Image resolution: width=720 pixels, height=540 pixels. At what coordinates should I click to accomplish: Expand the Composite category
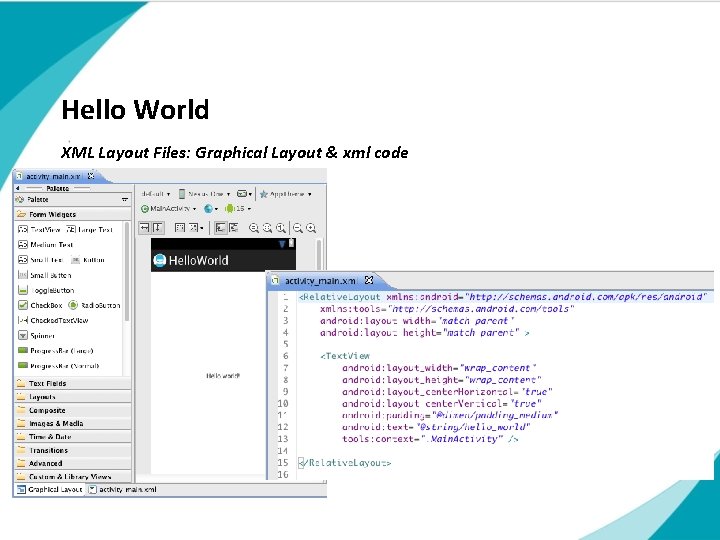[73, 410]
